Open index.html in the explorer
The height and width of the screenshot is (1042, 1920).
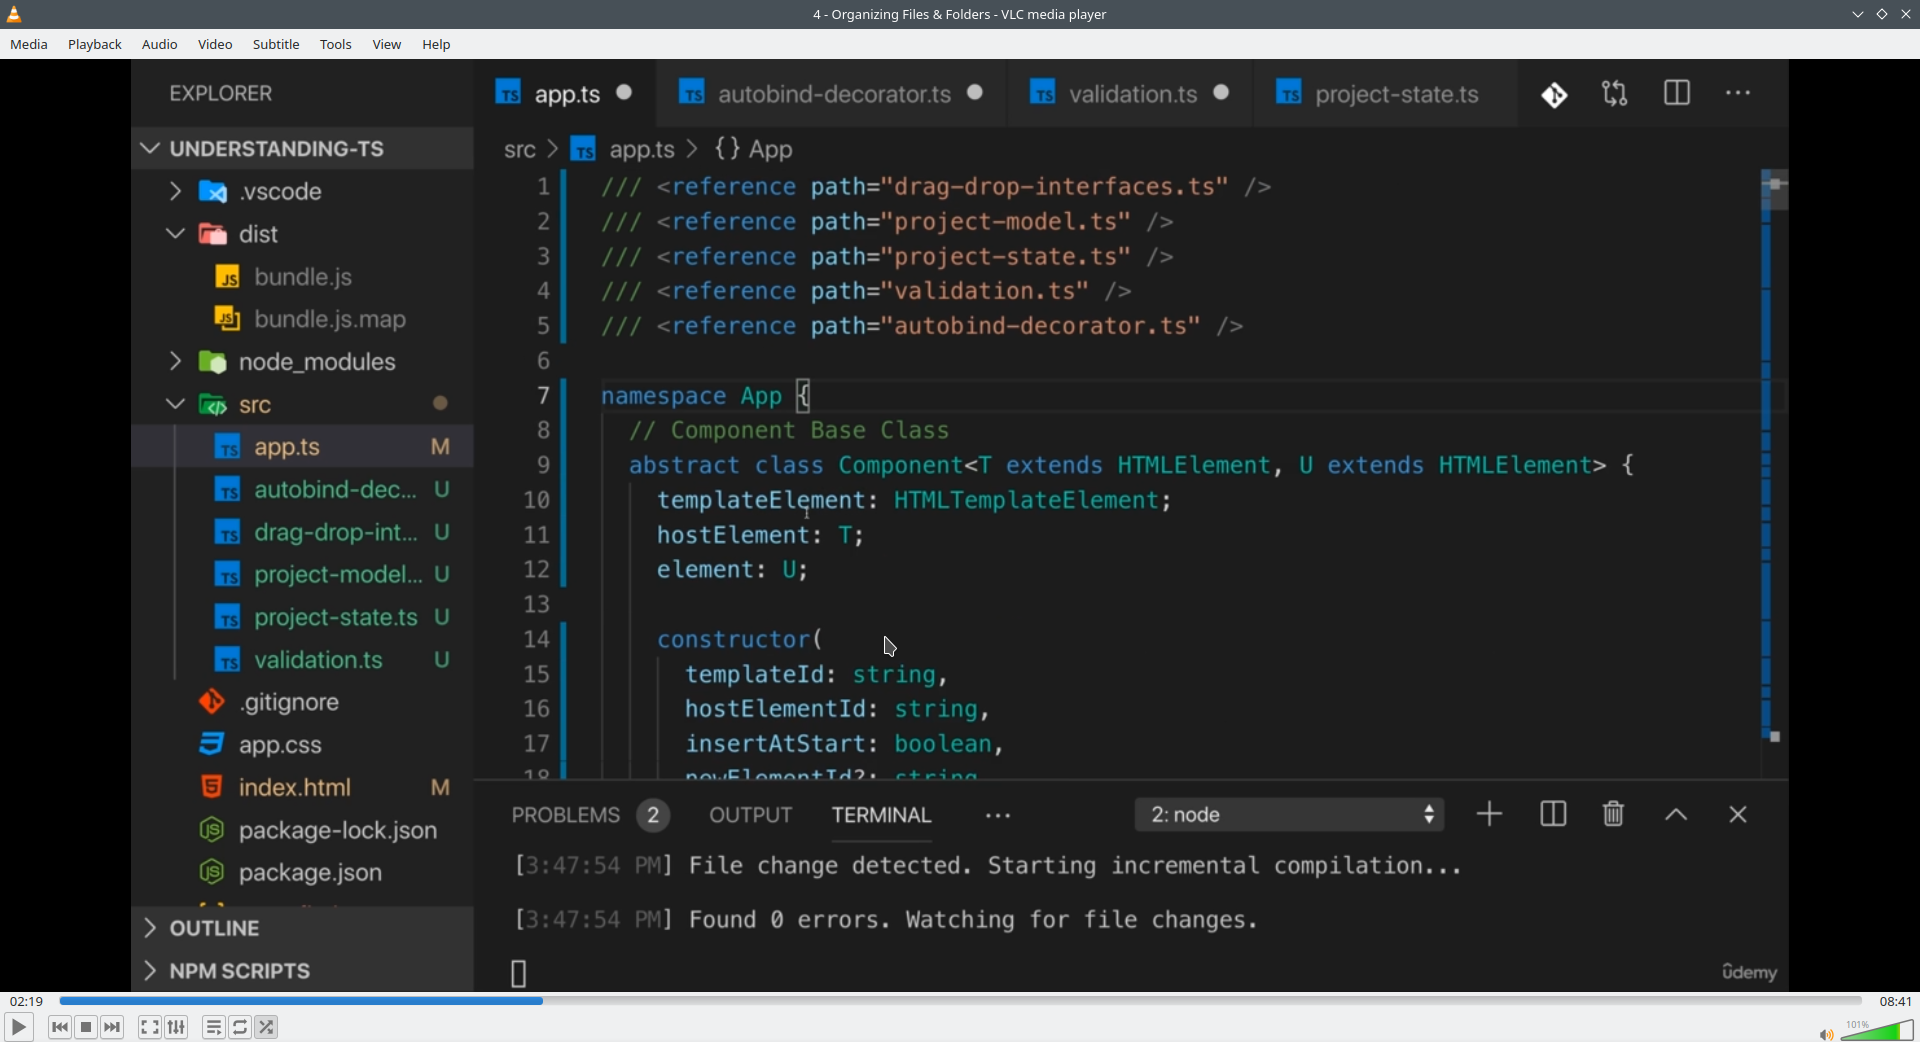[302, 788]
